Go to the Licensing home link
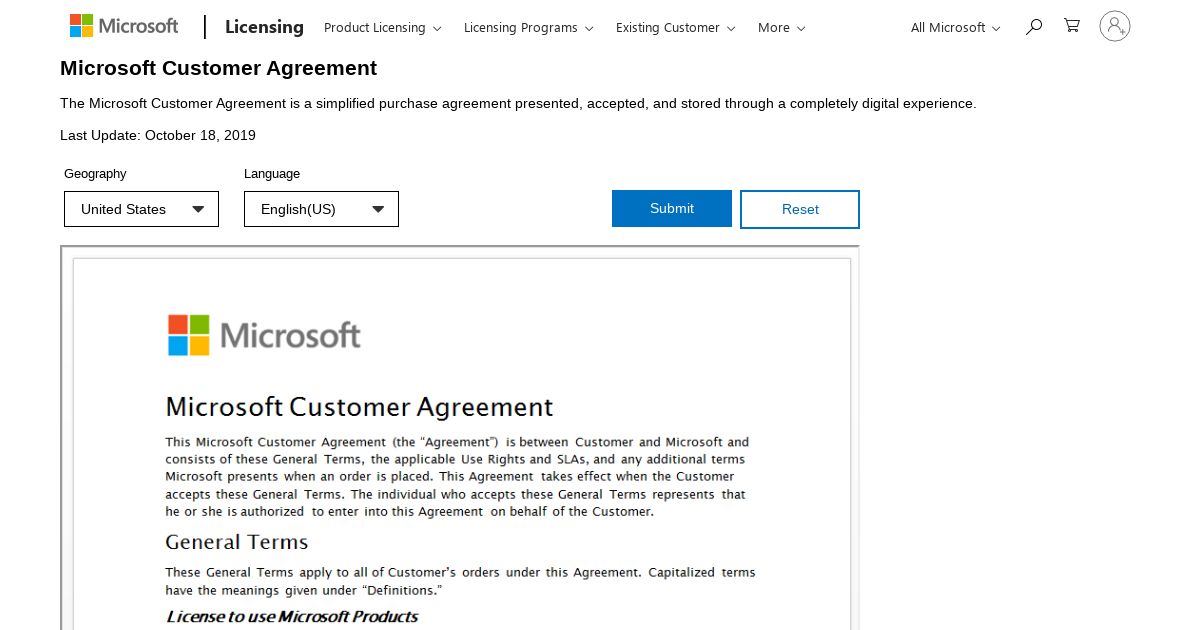 [x=264, y=27]
